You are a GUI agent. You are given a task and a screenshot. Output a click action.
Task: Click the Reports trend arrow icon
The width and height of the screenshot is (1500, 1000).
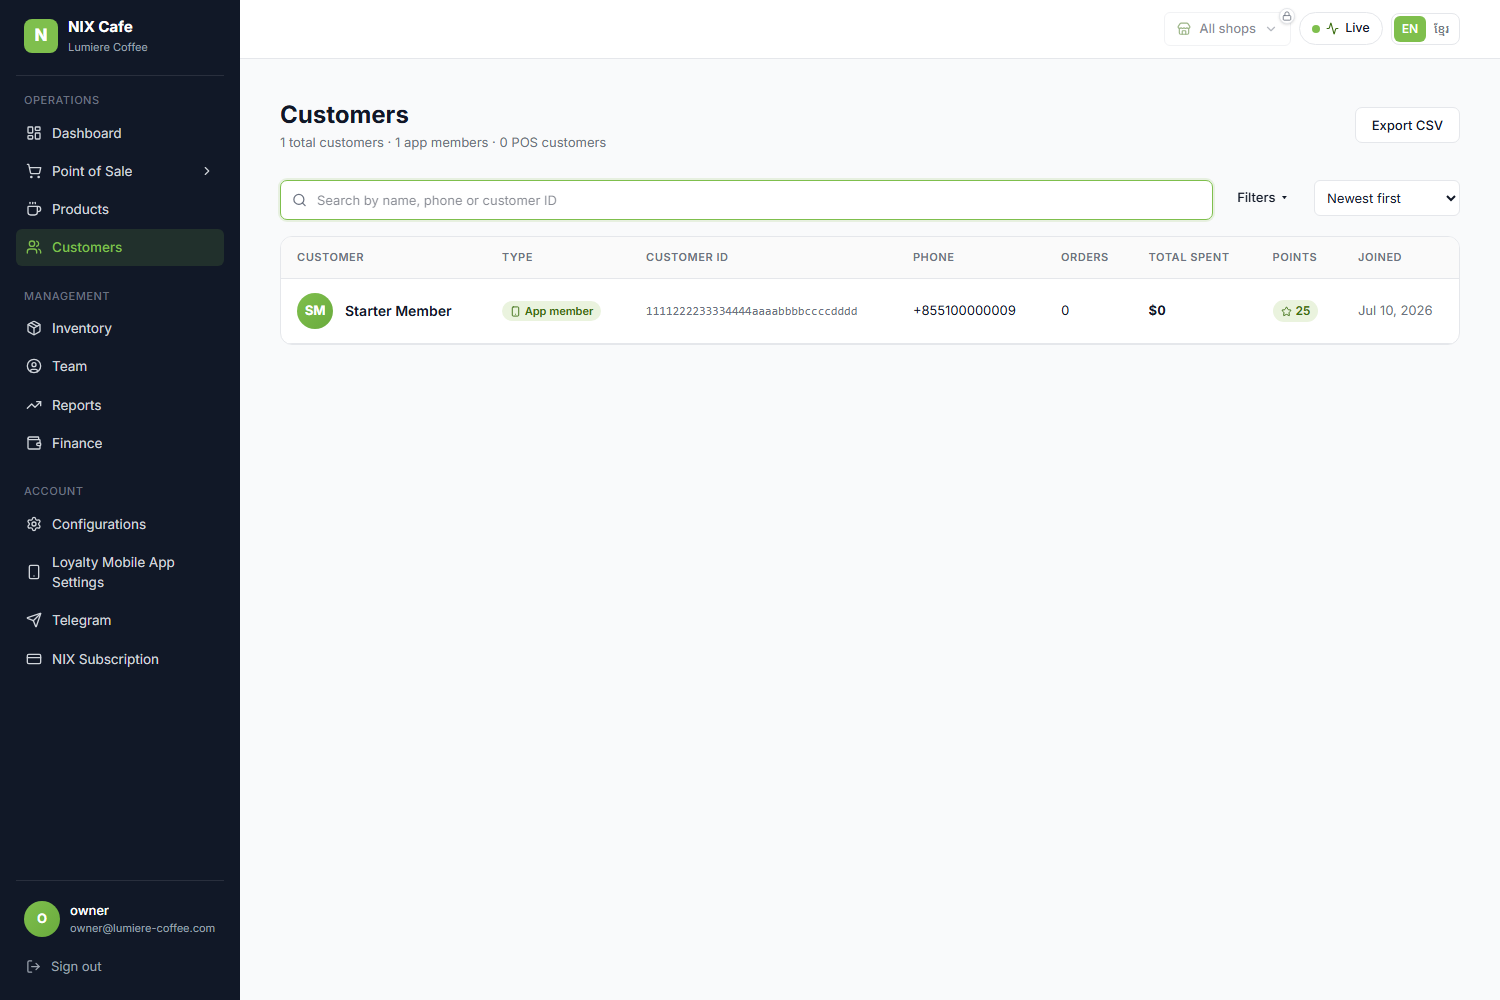pyautogui.click(x=34, y=405)
